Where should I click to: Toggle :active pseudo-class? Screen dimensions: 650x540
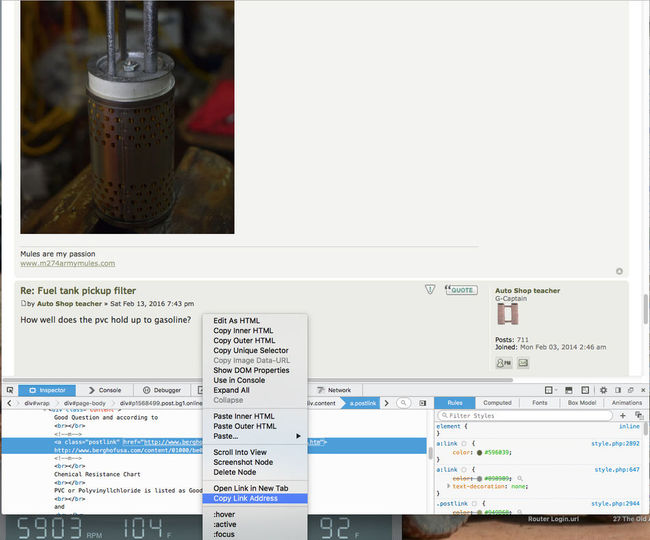point(255,525)
